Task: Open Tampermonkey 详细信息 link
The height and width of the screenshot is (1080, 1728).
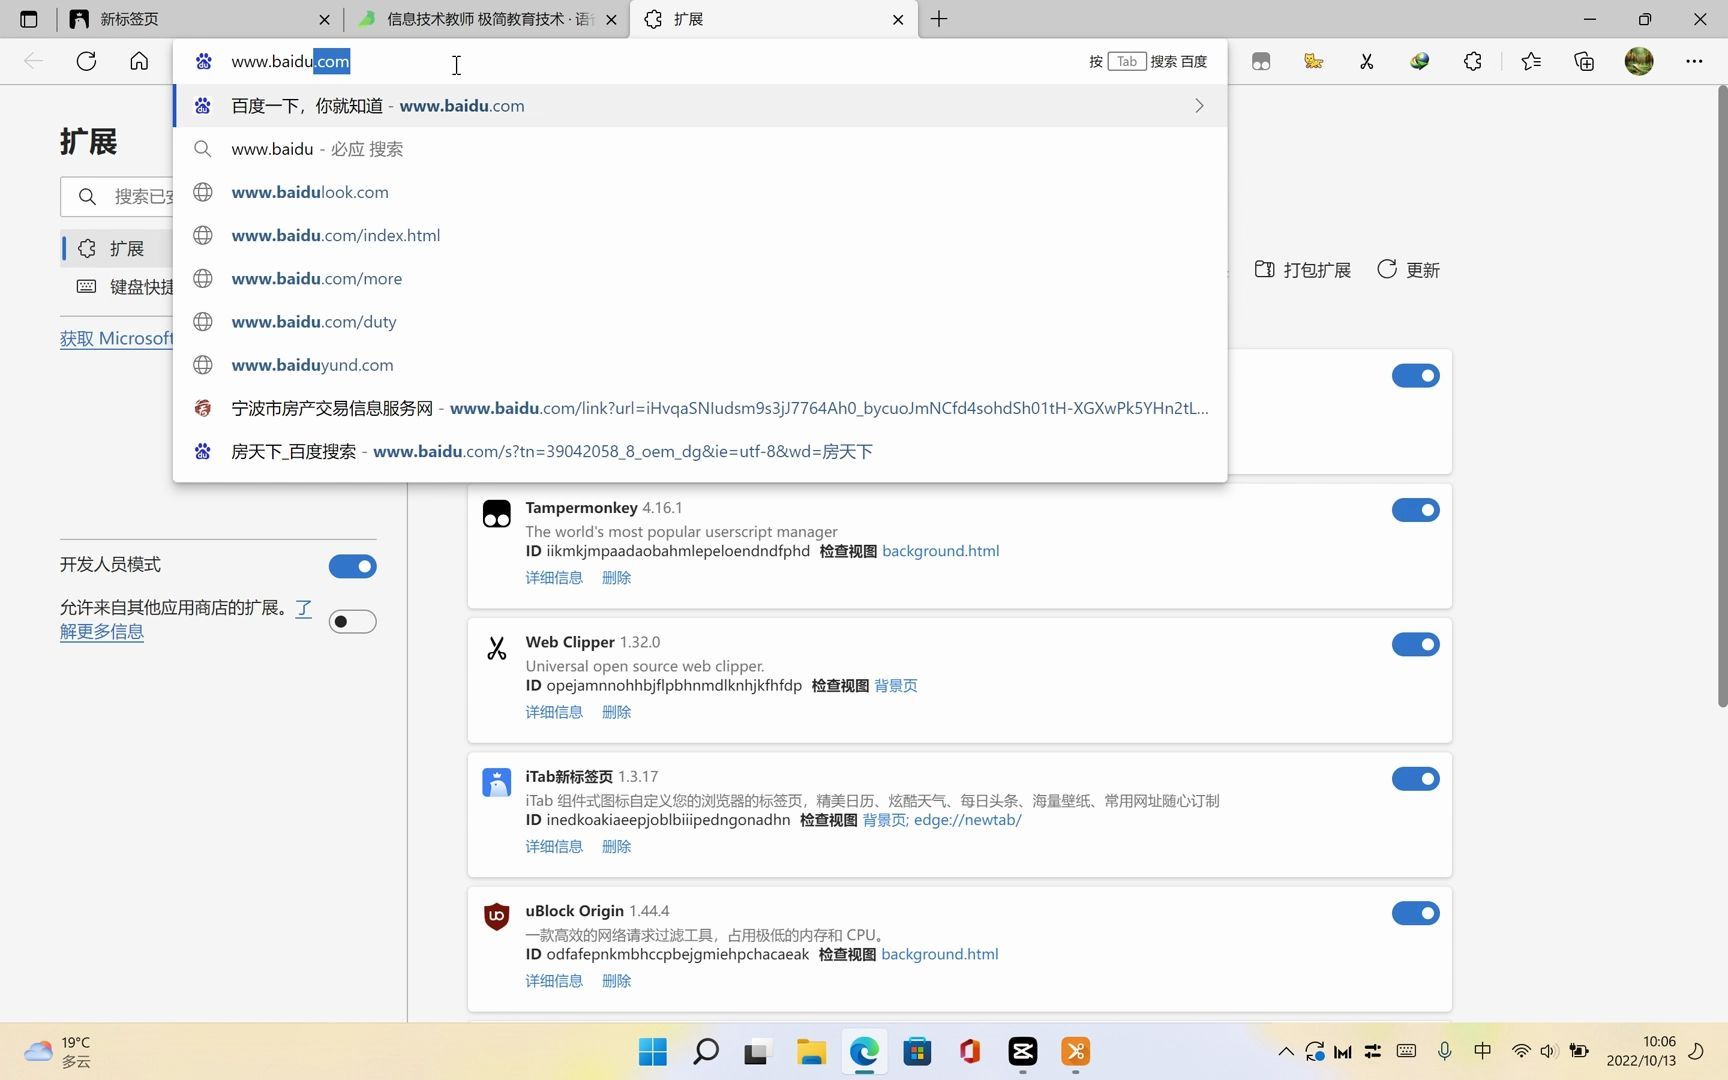Action: [554, 578]
